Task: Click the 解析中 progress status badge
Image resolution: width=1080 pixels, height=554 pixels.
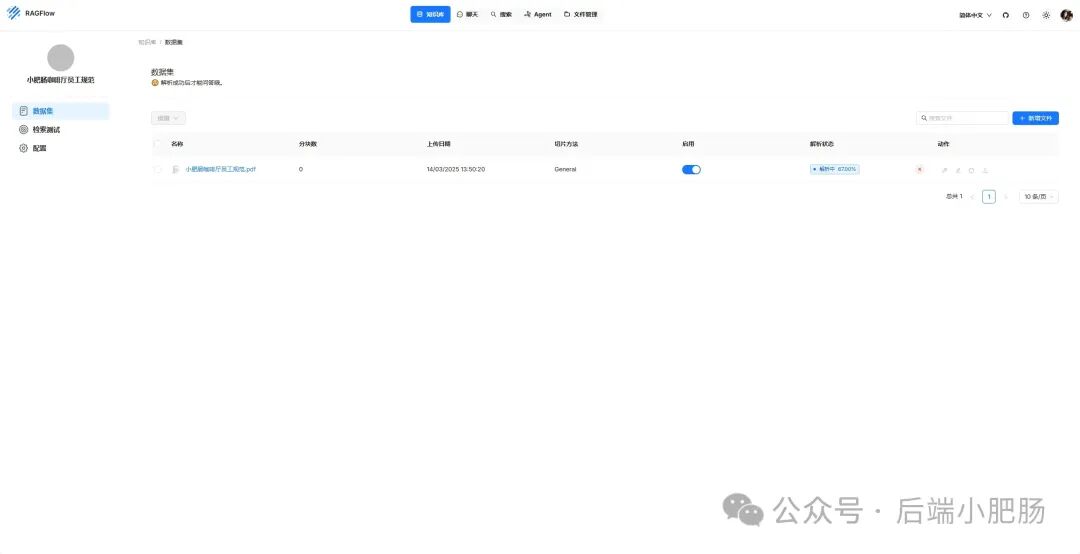Action: (834, 169)
